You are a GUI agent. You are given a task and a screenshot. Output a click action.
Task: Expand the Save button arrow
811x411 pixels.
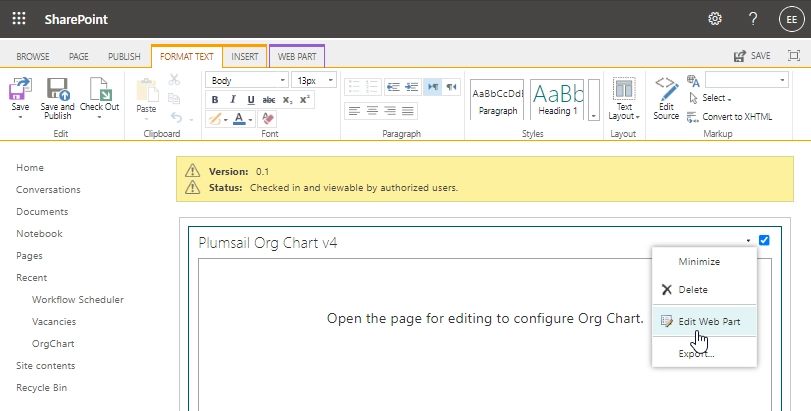20,117
